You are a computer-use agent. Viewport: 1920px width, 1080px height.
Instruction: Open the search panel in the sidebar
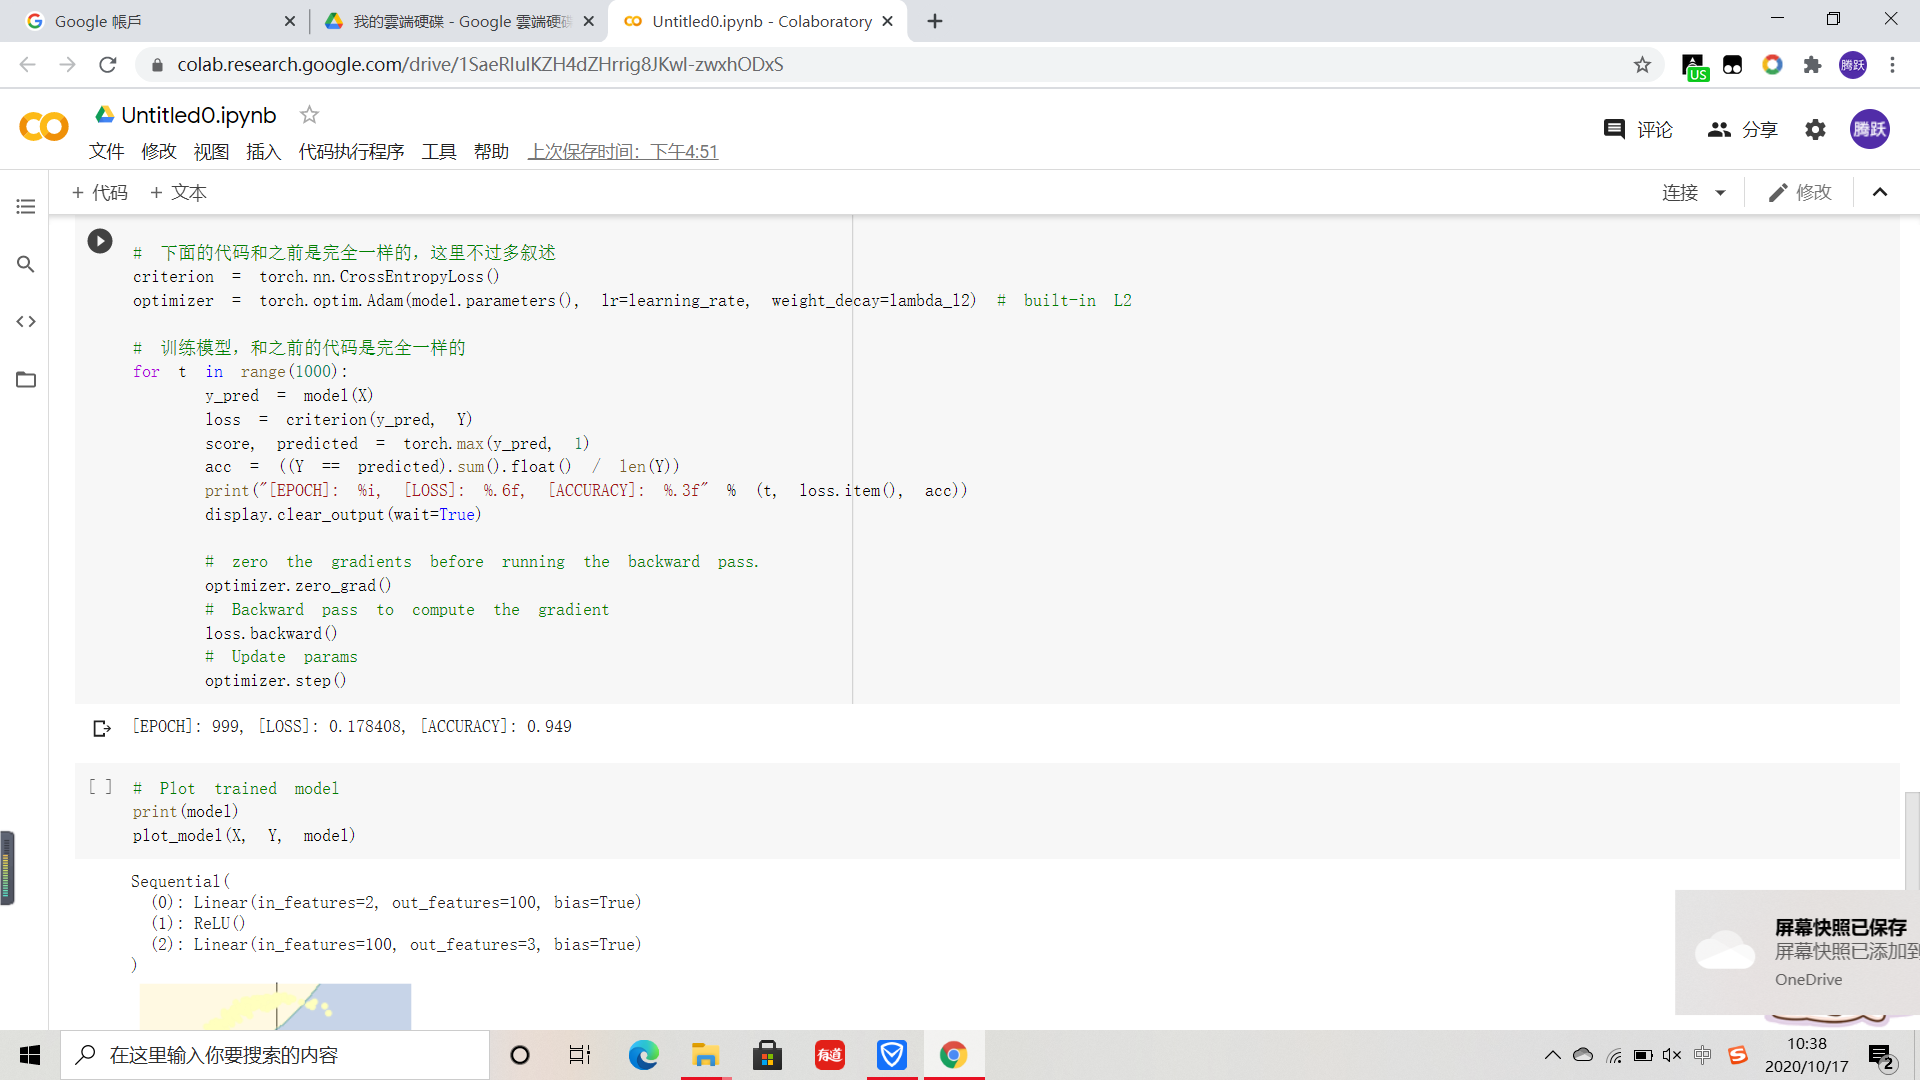(26, 264)
